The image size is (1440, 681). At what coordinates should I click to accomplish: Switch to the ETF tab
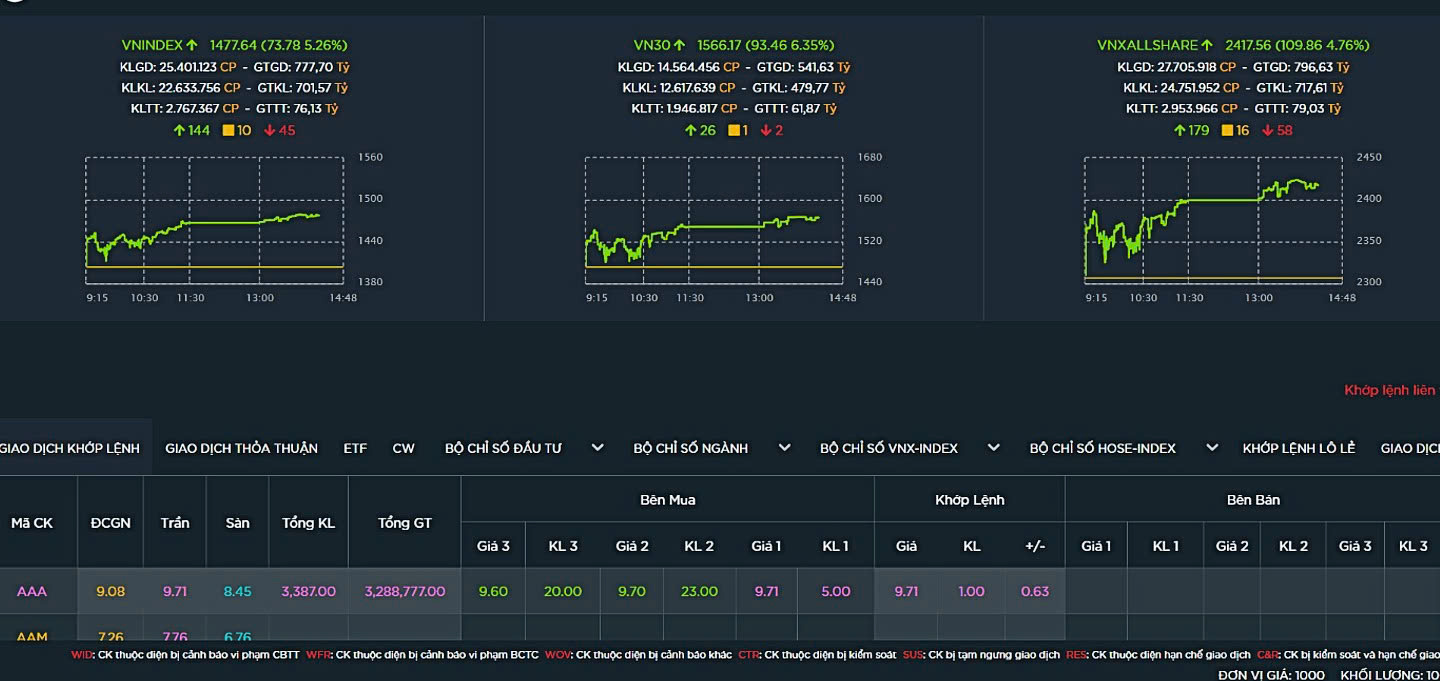tap(355, 448)
